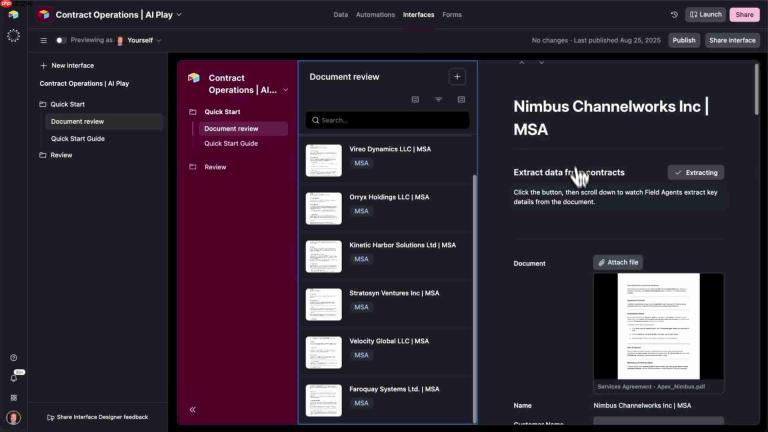Viewport: 768px width, 432px height.
Task: Expand Review section in maroon sidebar
Action: tap(192, 167)
